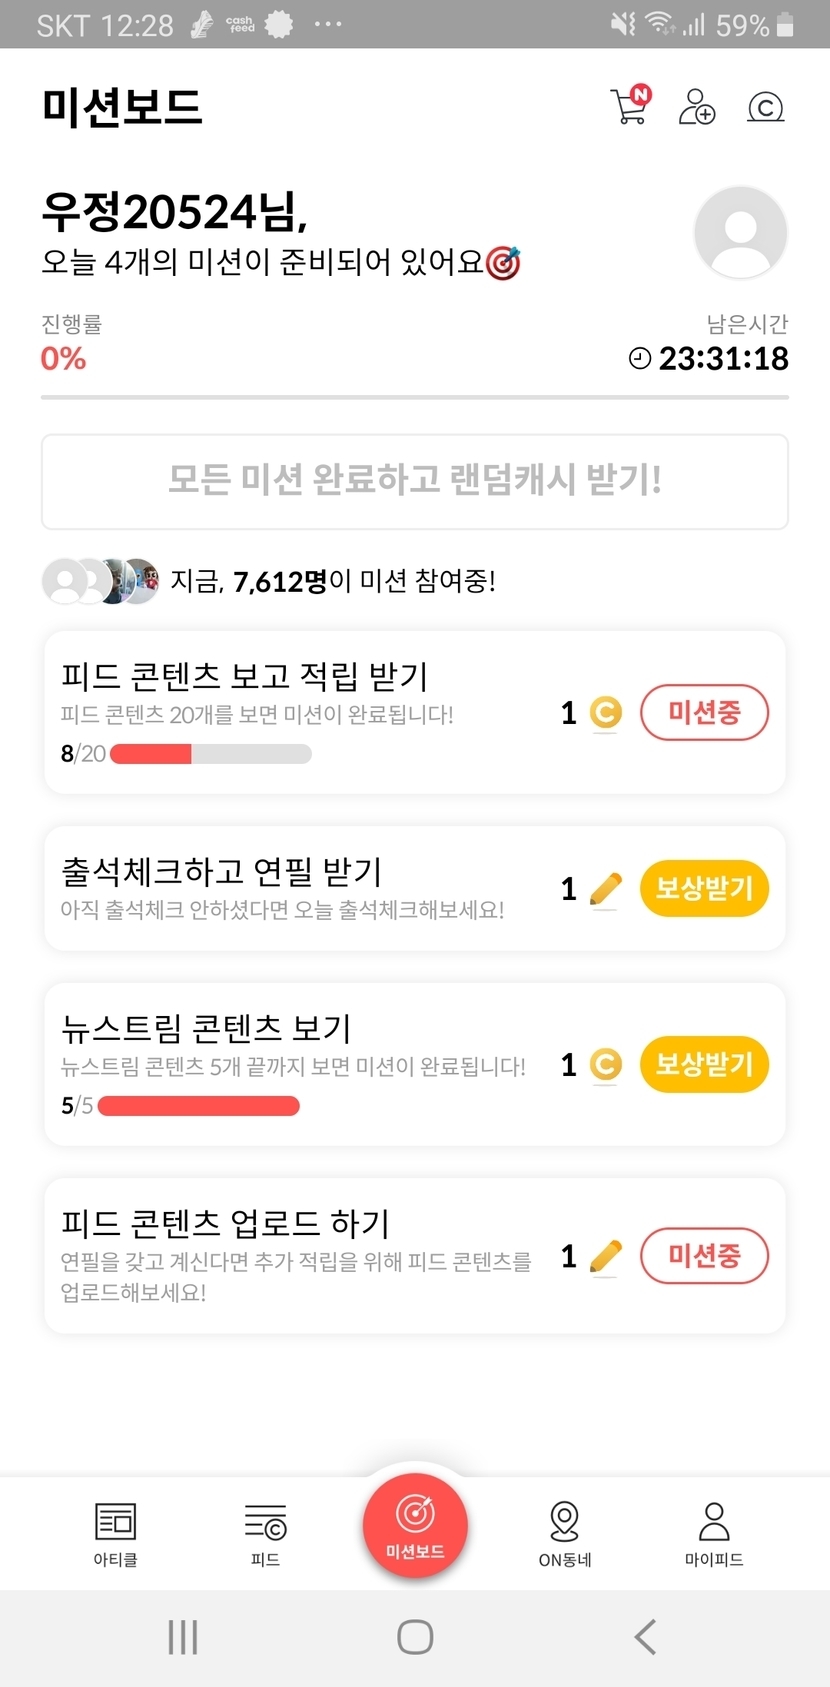Tap the center 미션보드 tab button
The image size is (830, 1687).
pyautogui.click(x=415, y=1526)
